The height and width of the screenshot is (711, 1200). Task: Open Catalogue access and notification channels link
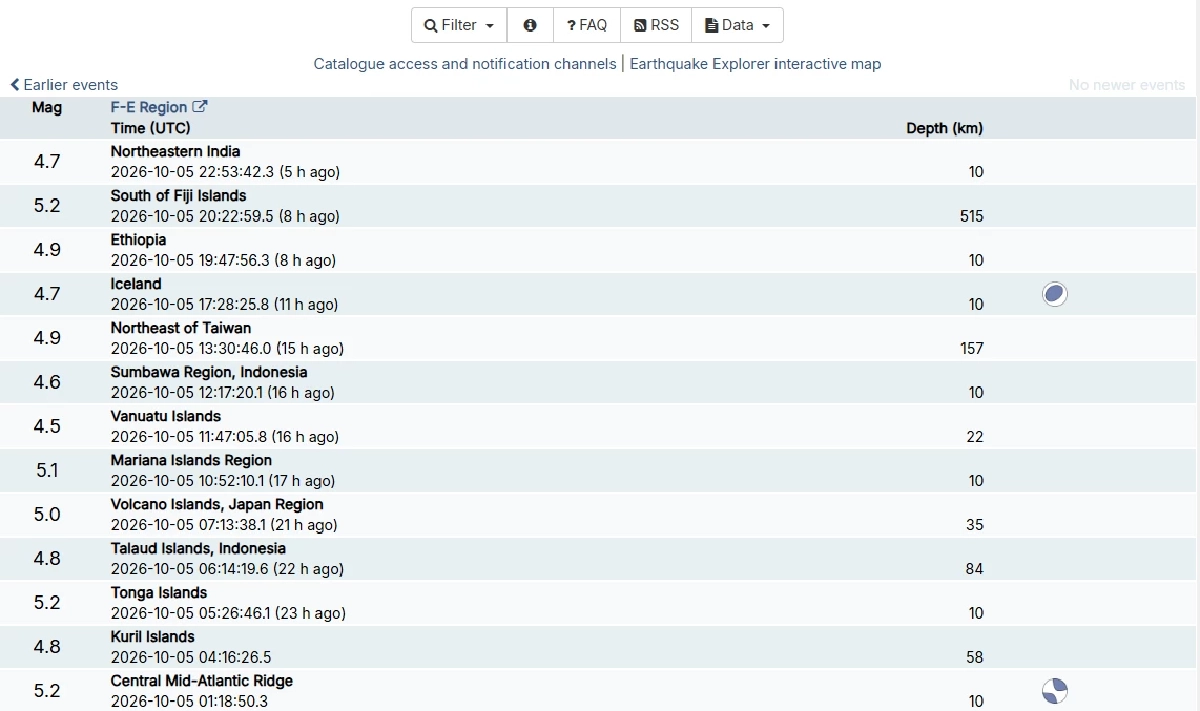(x=465, y=64)
